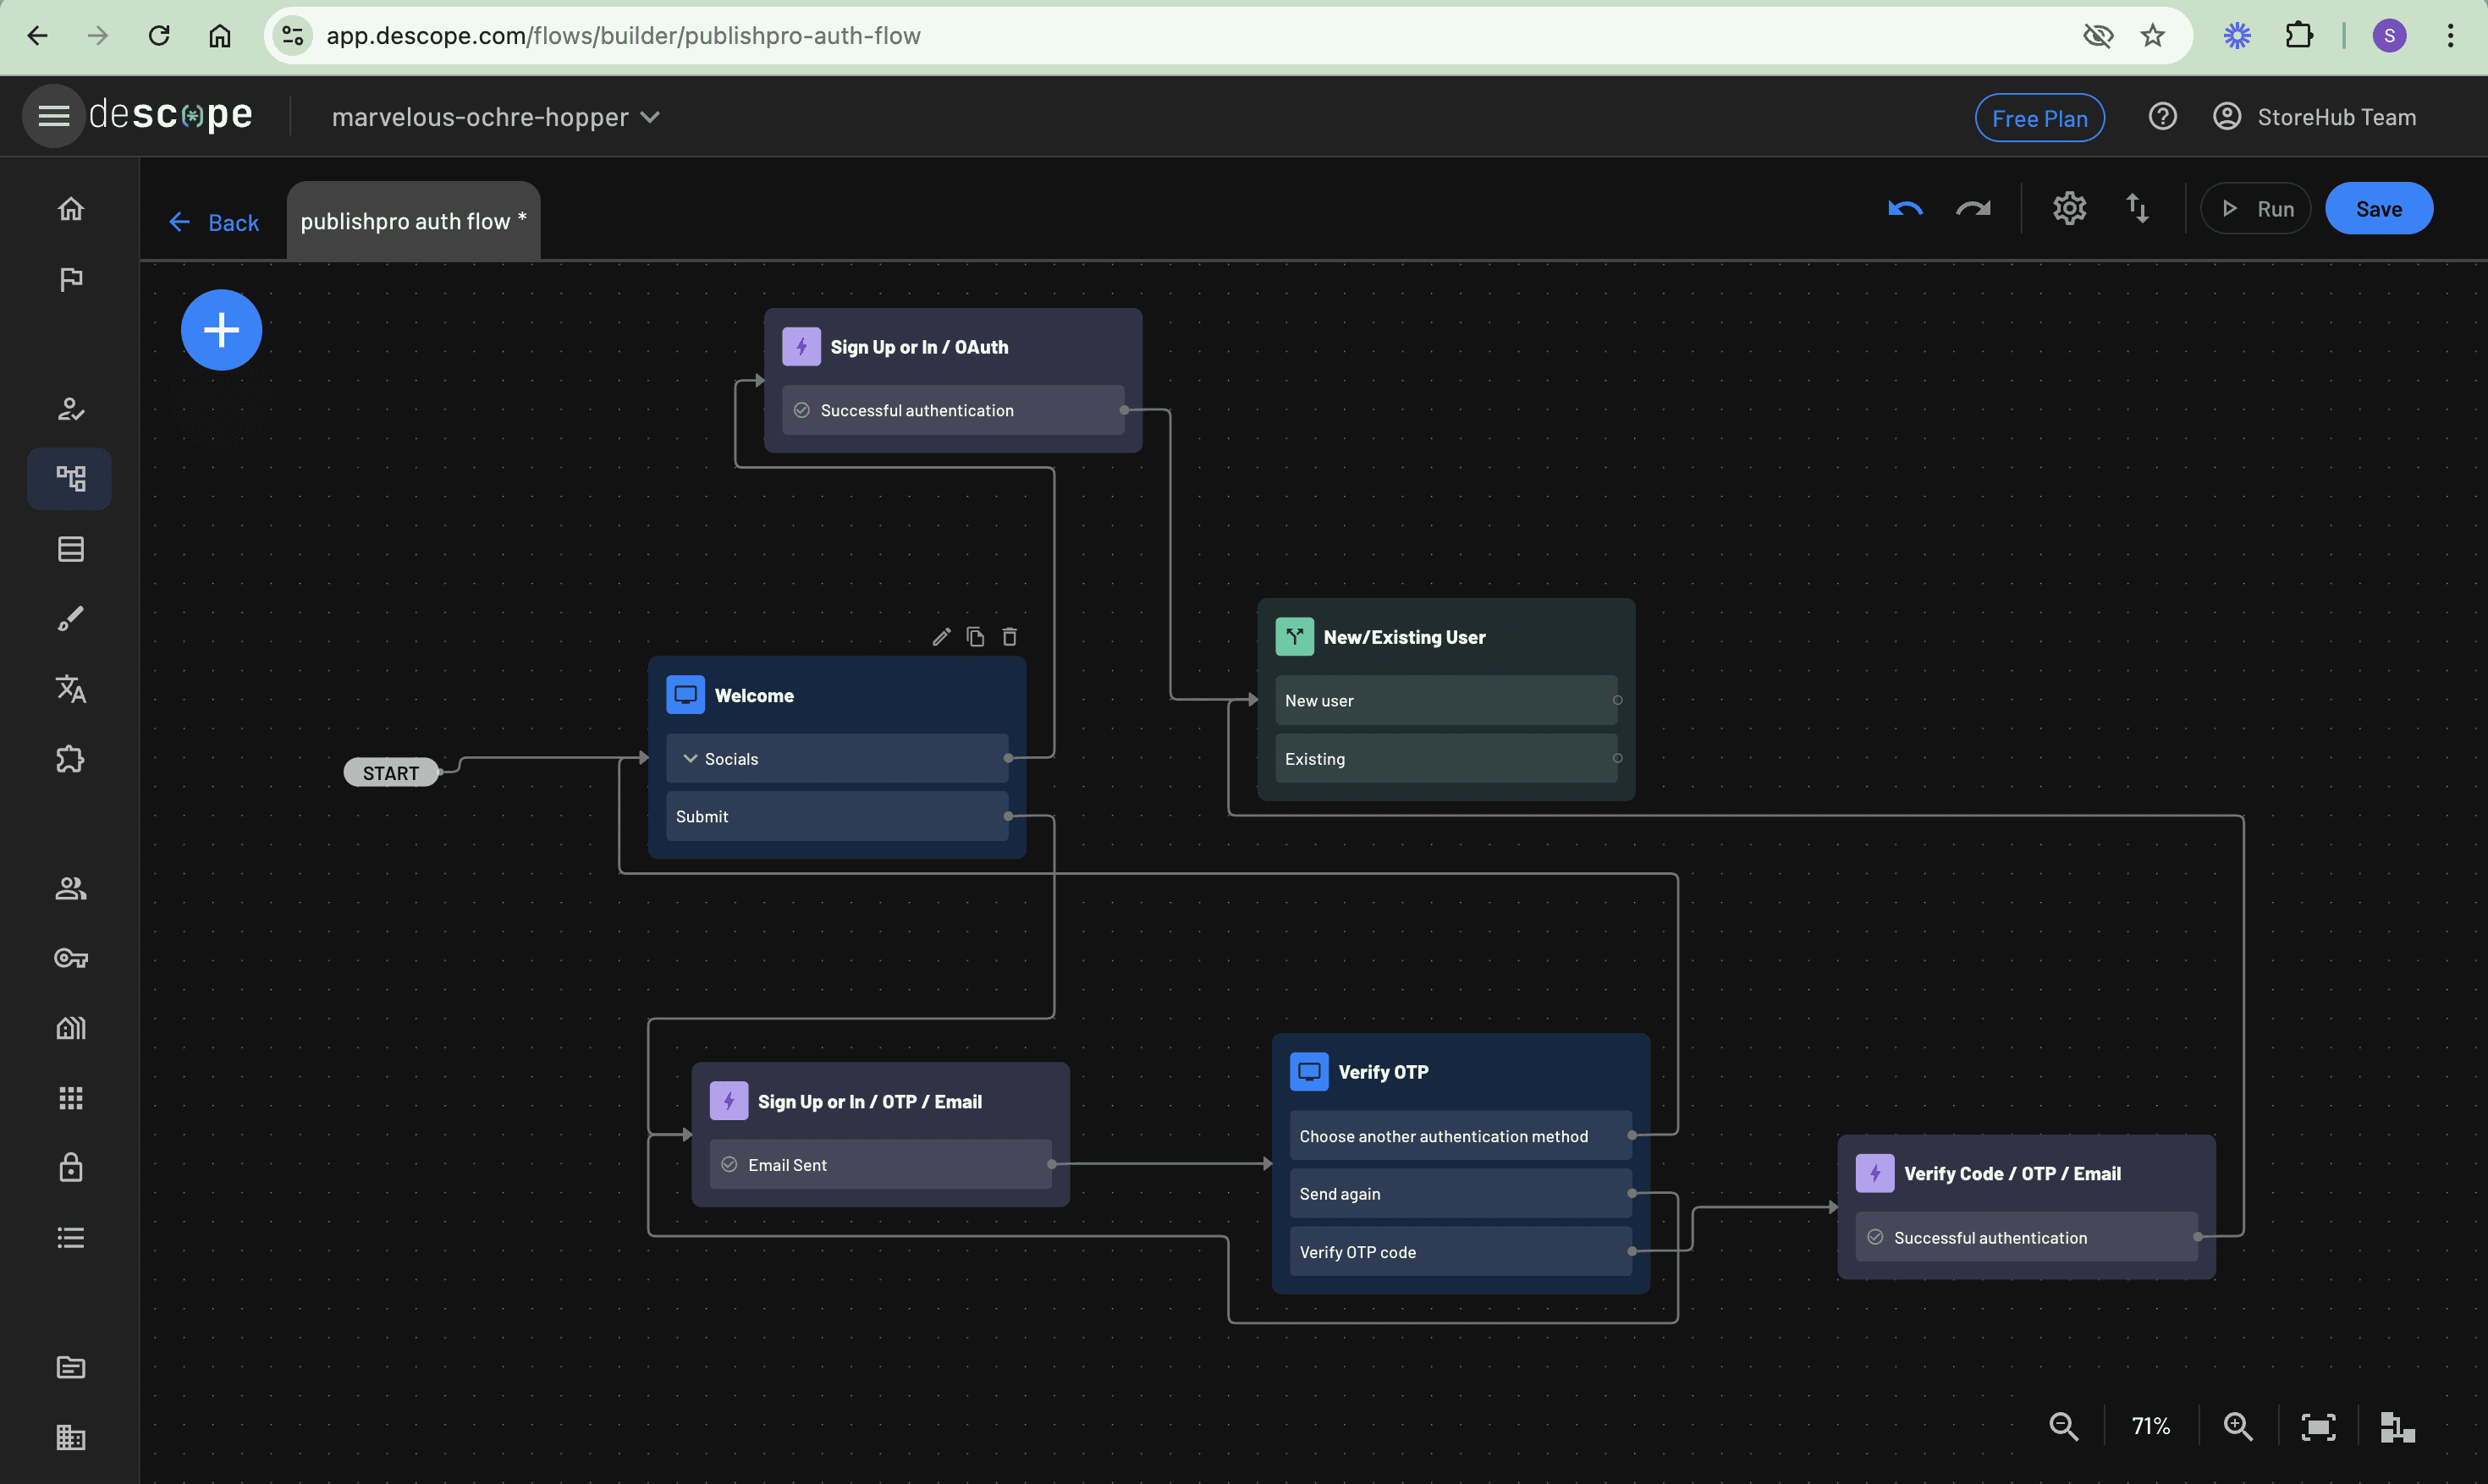Open the bulleted-list audit icon in the sidebar
Image resolution: width=2488 pixels, height=1484 pixels.
tap(71, 1238)
